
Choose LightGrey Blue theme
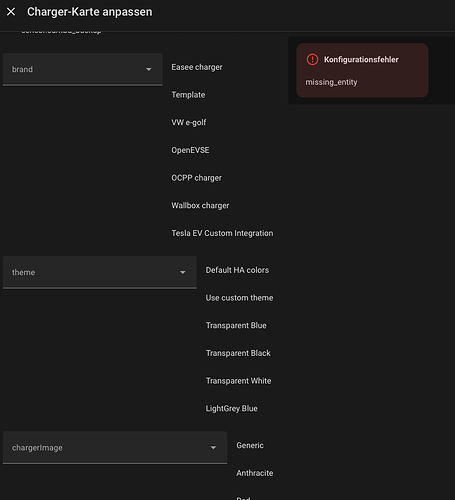(231, 409)
